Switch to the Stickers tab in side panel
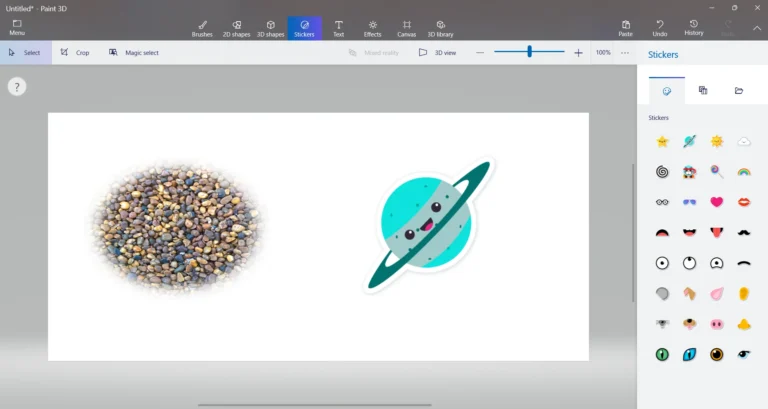The image size is (768, 409). (667, 91)
